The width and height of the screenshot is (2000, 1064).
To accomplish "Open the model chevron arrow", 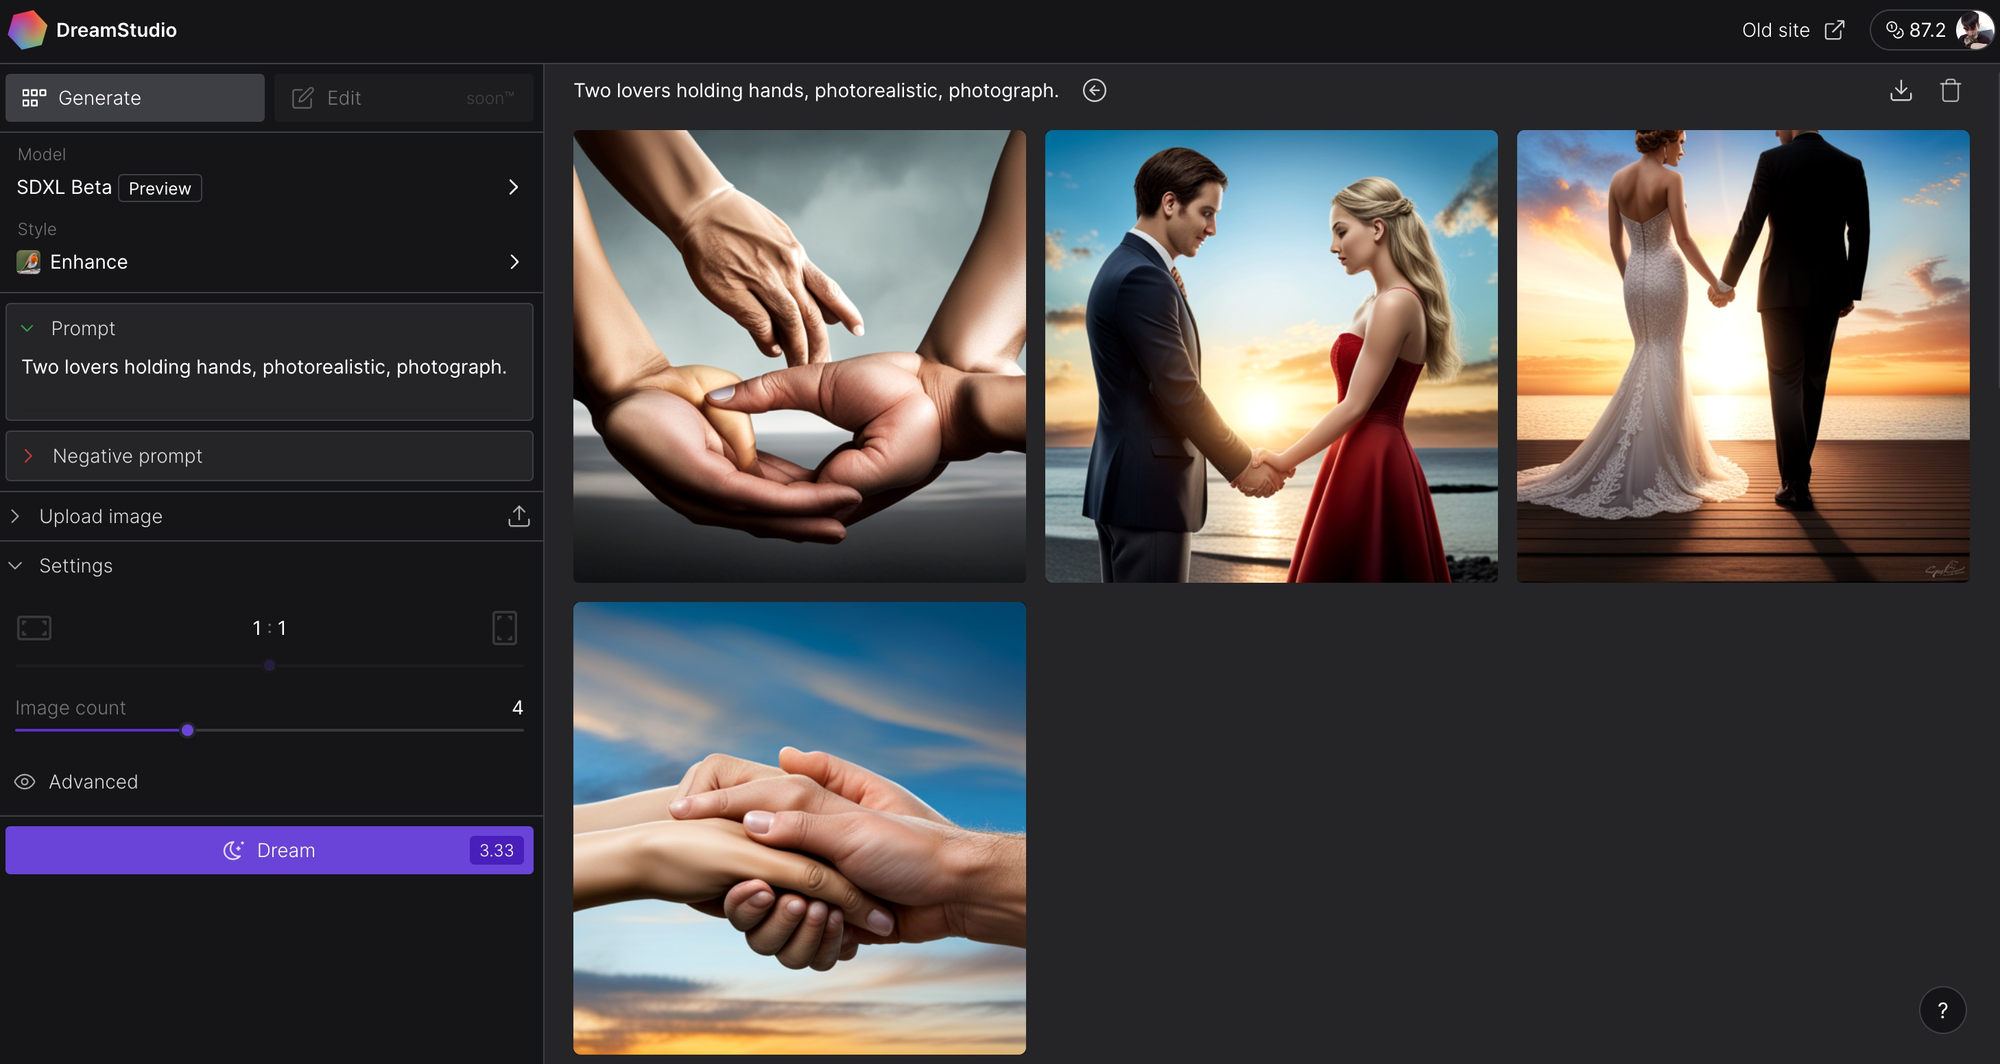I will (x=514, y=187).
